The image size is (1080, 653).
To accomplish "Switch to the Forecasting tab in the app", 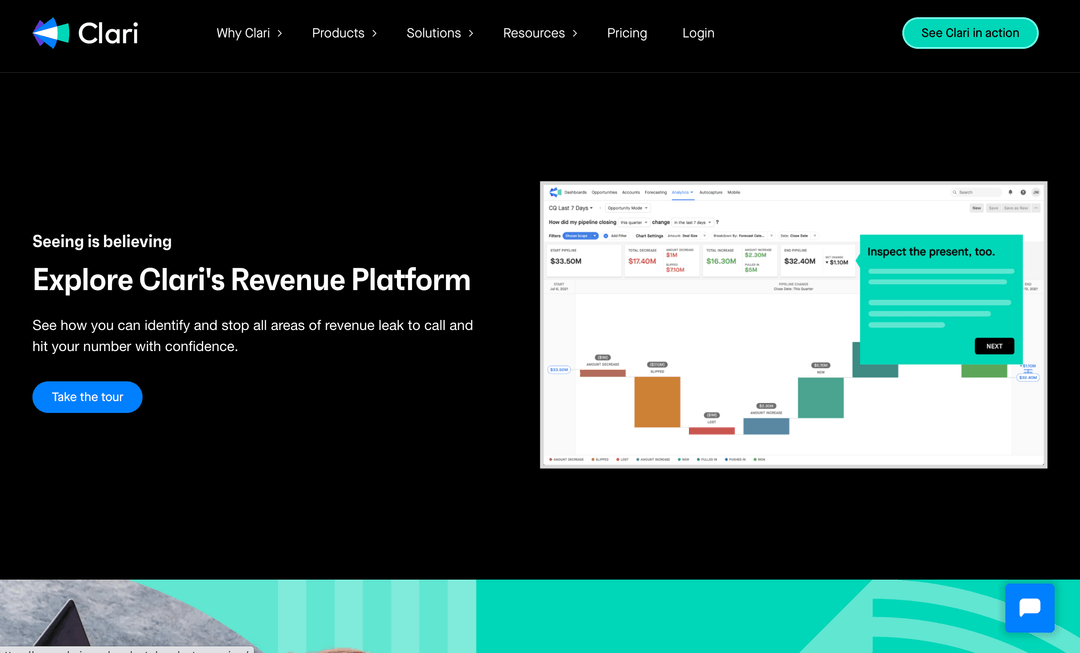I will point(654,192).
